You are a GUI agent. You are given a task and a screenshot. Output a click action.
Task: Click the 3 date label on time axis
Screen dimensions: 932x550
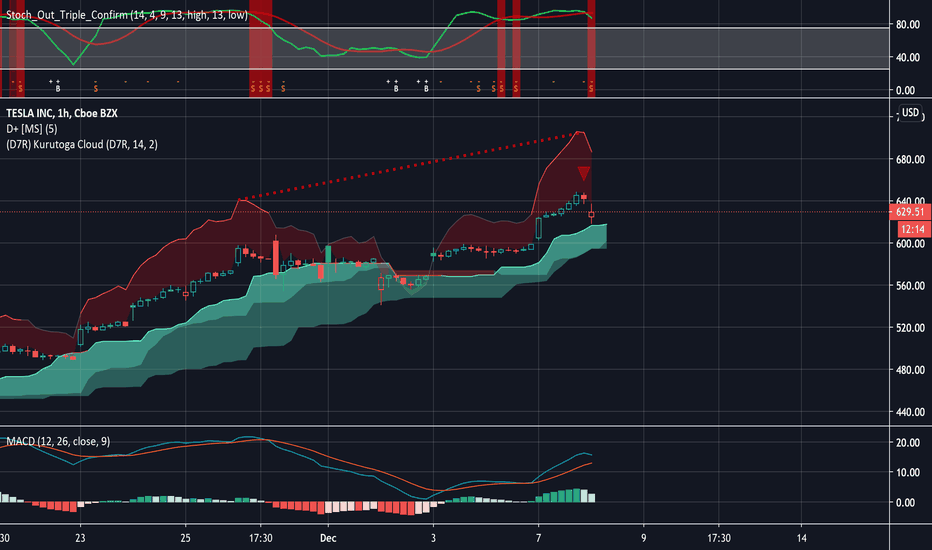tap(433, 538)
